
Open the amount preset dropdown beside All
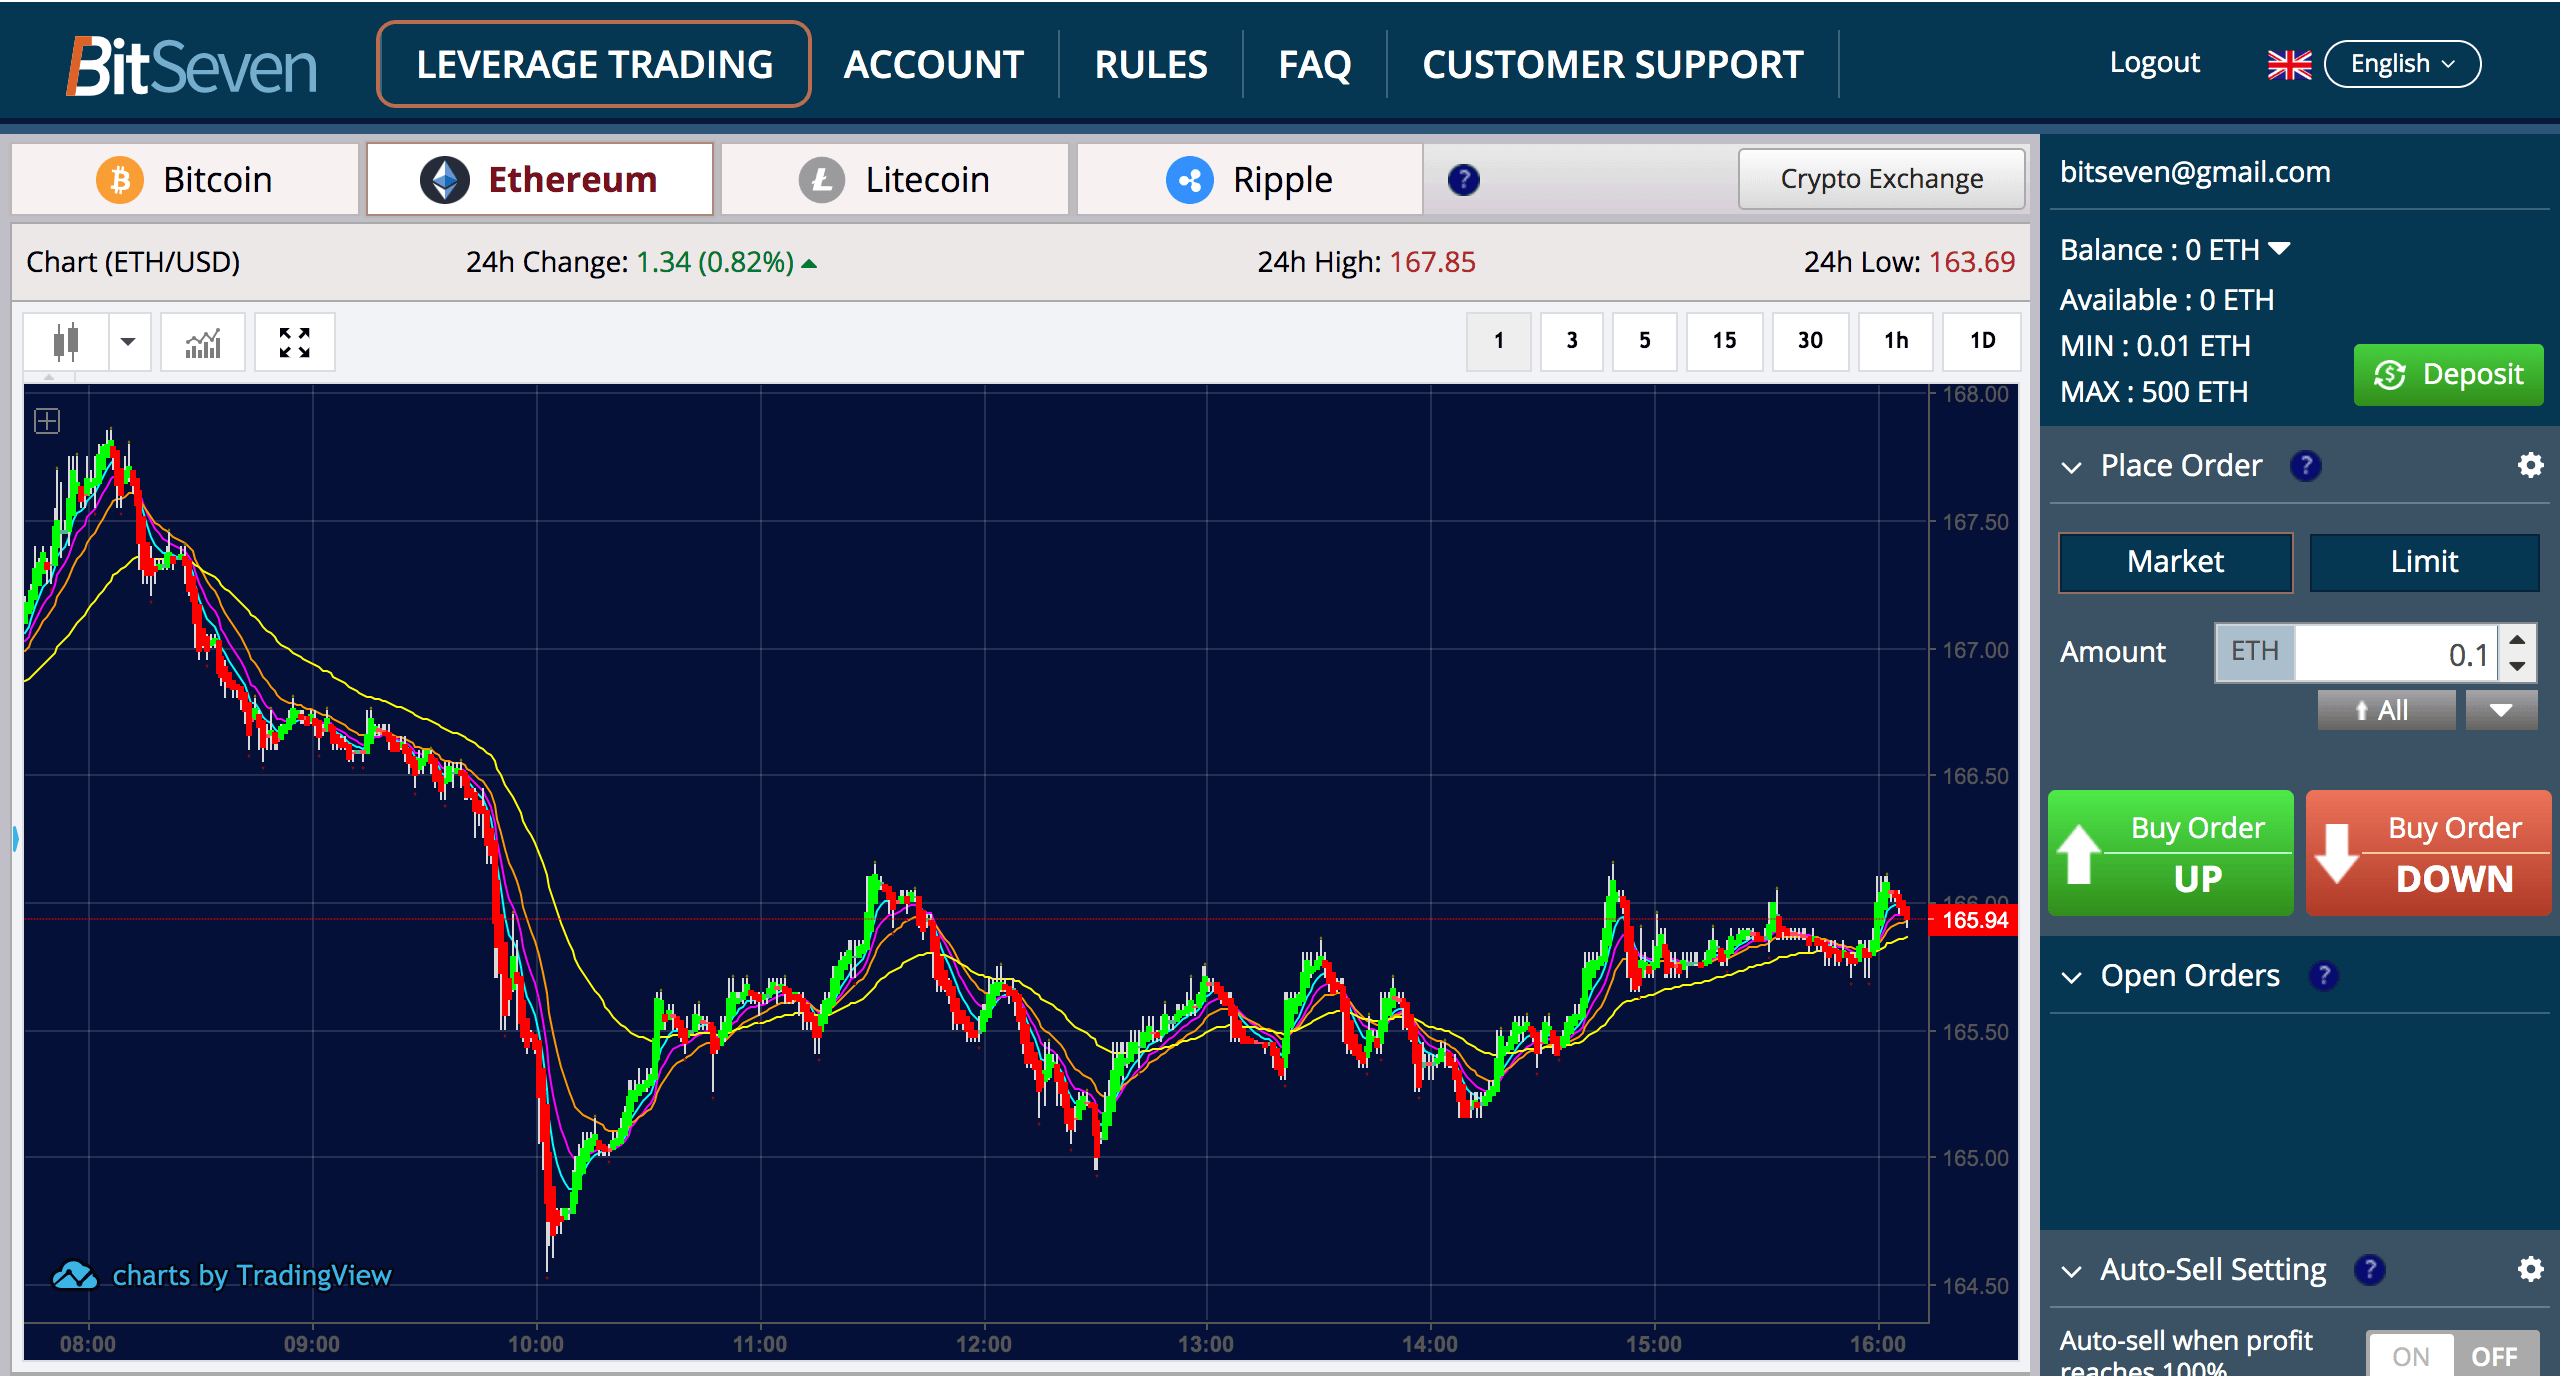click(x=2501, y=710)
